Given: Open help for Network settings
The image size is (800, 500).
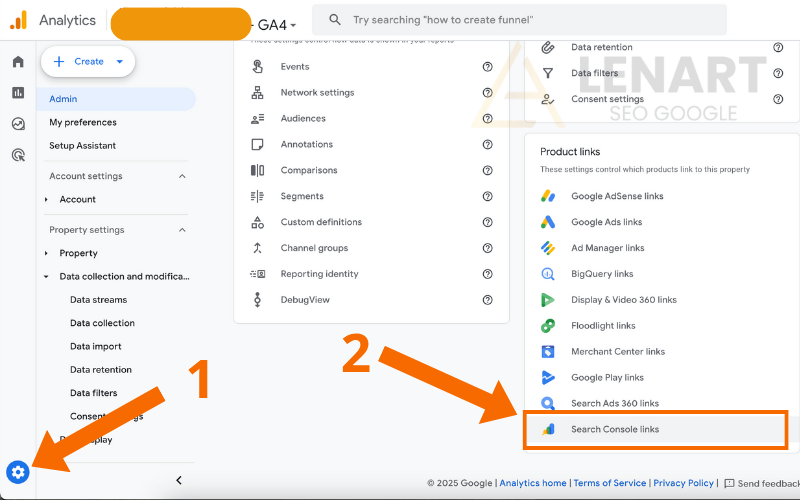Looking at the screenshot, I should coord(487,92).
